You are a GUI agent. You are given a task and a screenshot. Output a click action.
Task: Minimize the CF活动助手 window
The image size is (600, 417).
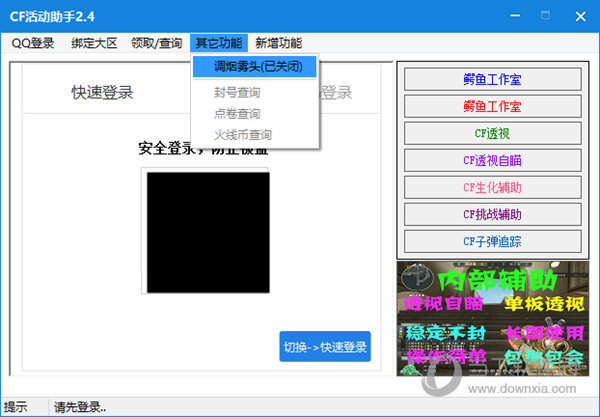(x=515, y=16)
